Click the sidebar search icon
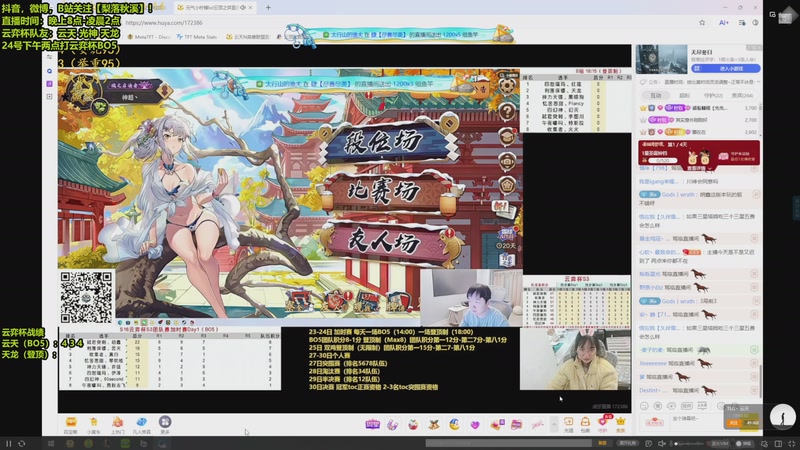The width and height of the screenshot is (800, 450). click(49, 71)
